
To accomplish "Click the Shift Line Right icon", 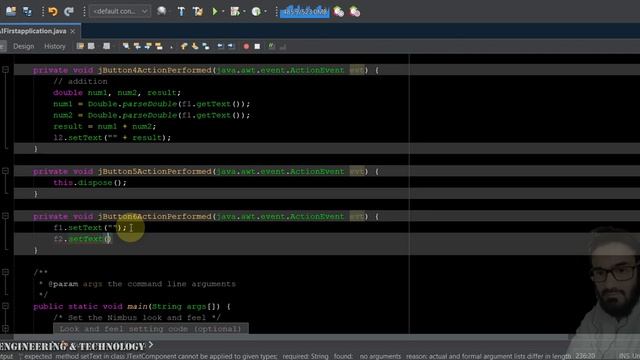I will pyautogui.click(x=231, y=47).
